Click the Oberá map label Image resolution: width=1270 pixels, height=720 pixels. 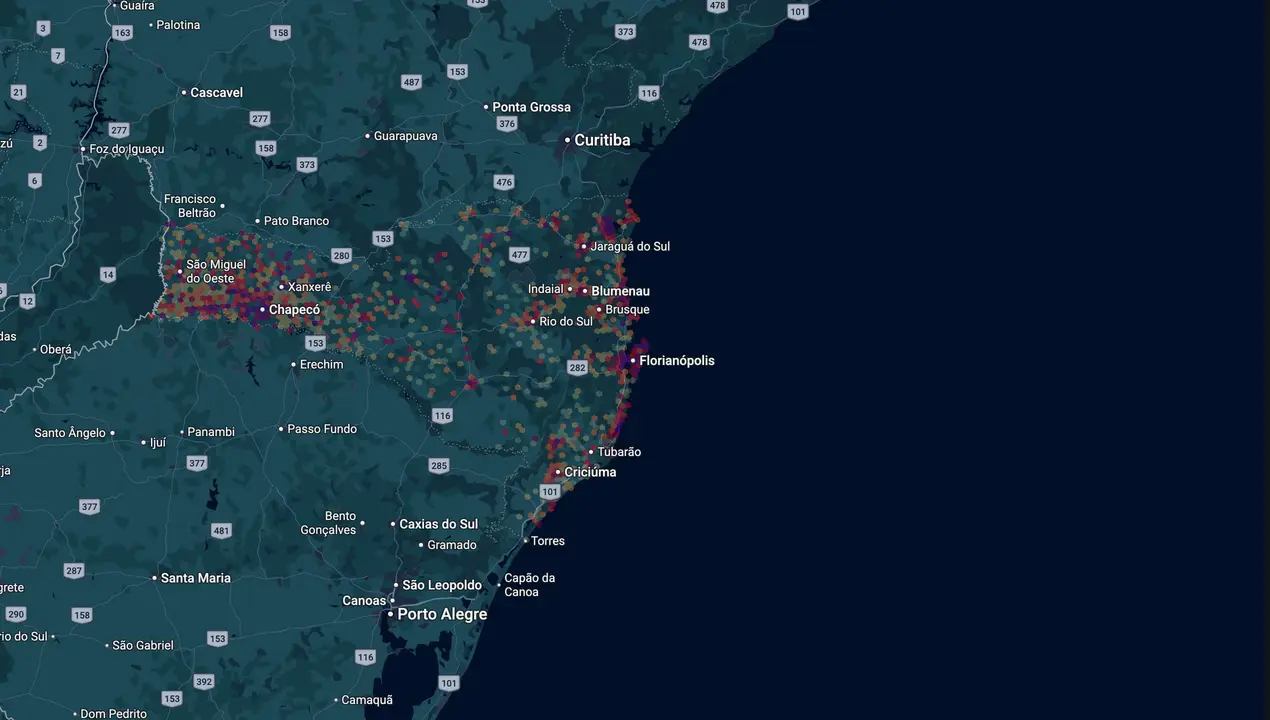pos(56,350)
